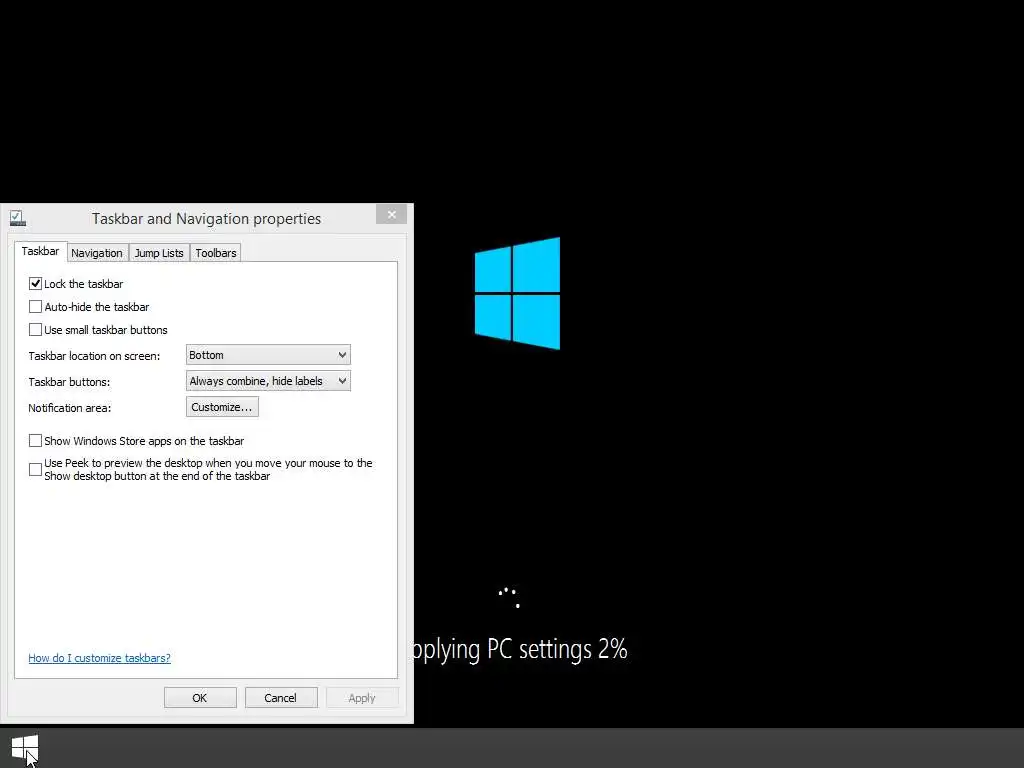Open the Start button on the taskbar
Screen dimensions: 1024x768
click(25, 748)
